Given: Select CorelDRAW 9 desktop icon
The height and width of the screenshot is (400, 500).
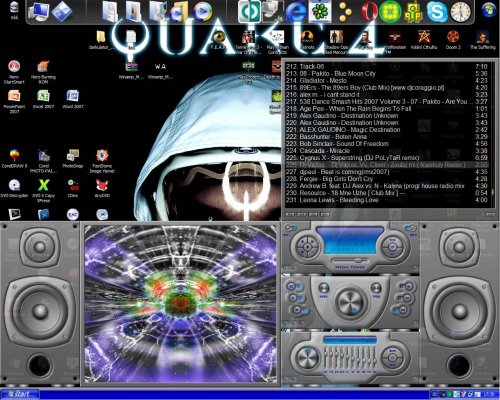Looking at the screenshot, I should tap(14, 158).
